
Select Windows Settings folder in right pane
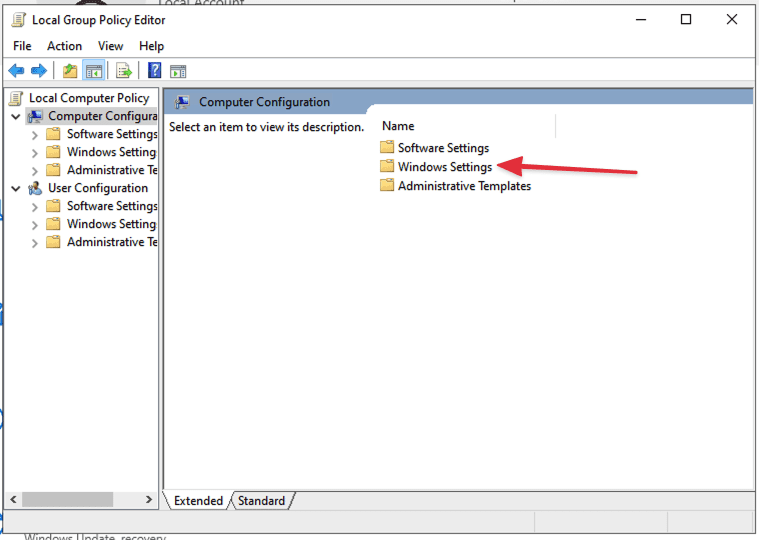pos(444,167)
